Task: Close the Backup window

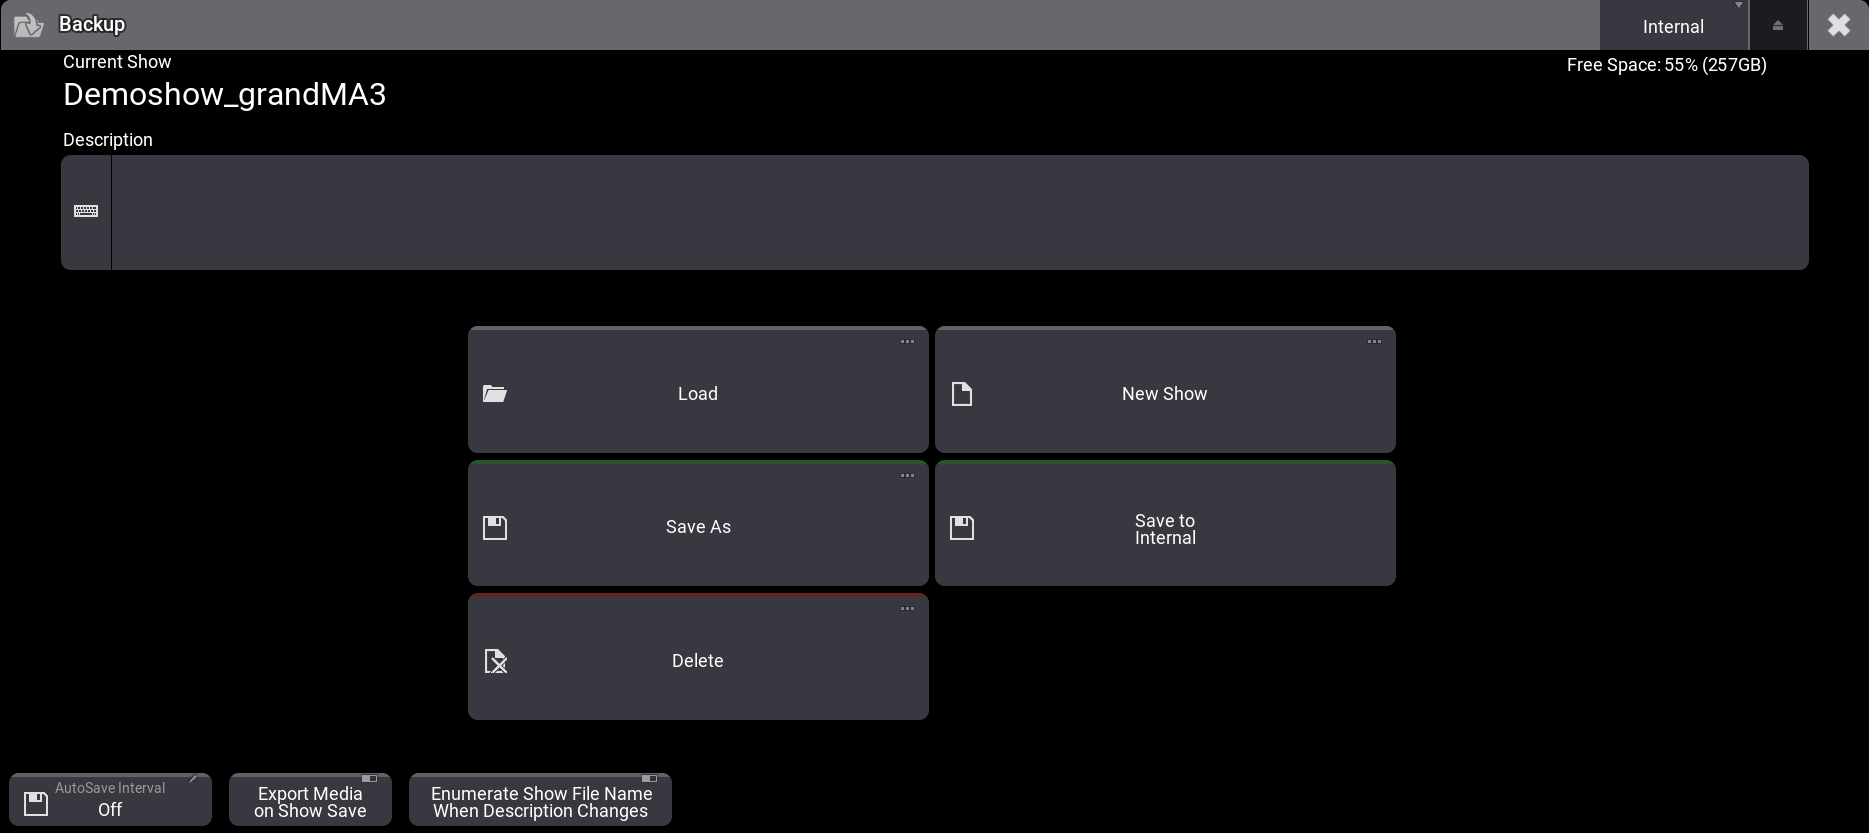Action: 1838,25
